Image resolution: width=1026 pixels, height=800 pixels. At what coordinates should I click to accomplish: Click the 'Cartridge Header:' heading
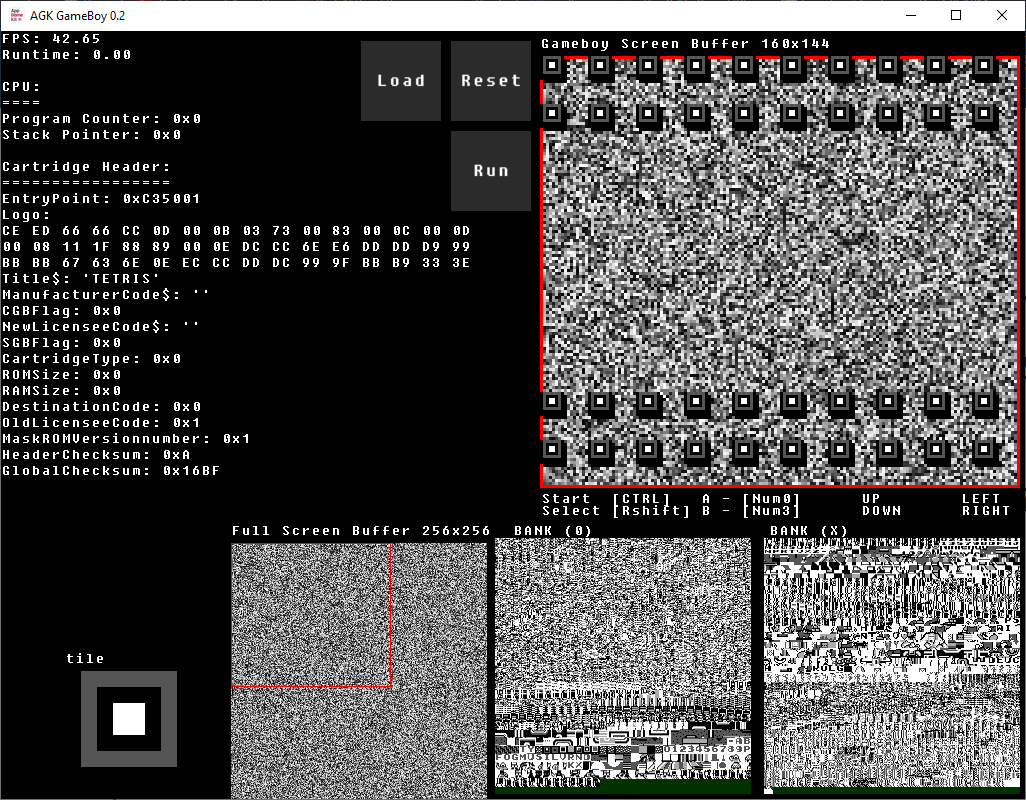[x=86, y=167]
